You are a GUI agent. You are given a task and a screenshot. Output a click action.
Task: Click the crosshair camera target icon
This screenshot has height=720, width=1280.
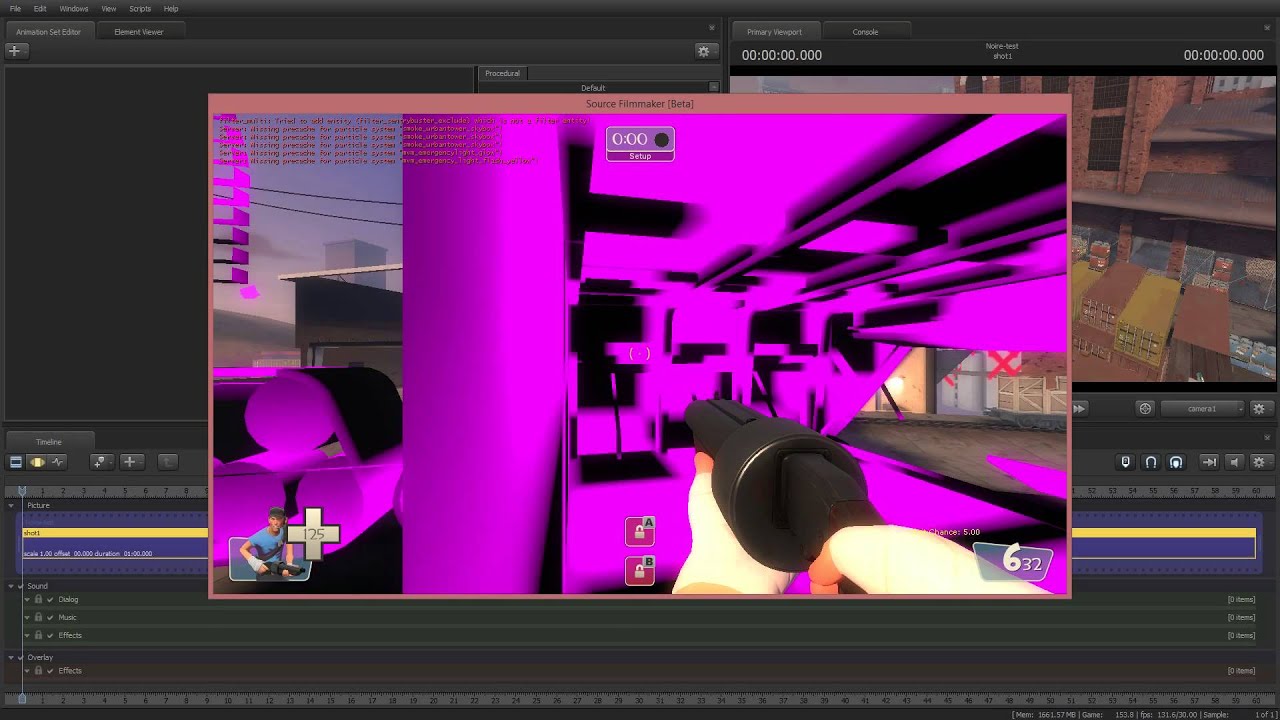click(1145, 408)
